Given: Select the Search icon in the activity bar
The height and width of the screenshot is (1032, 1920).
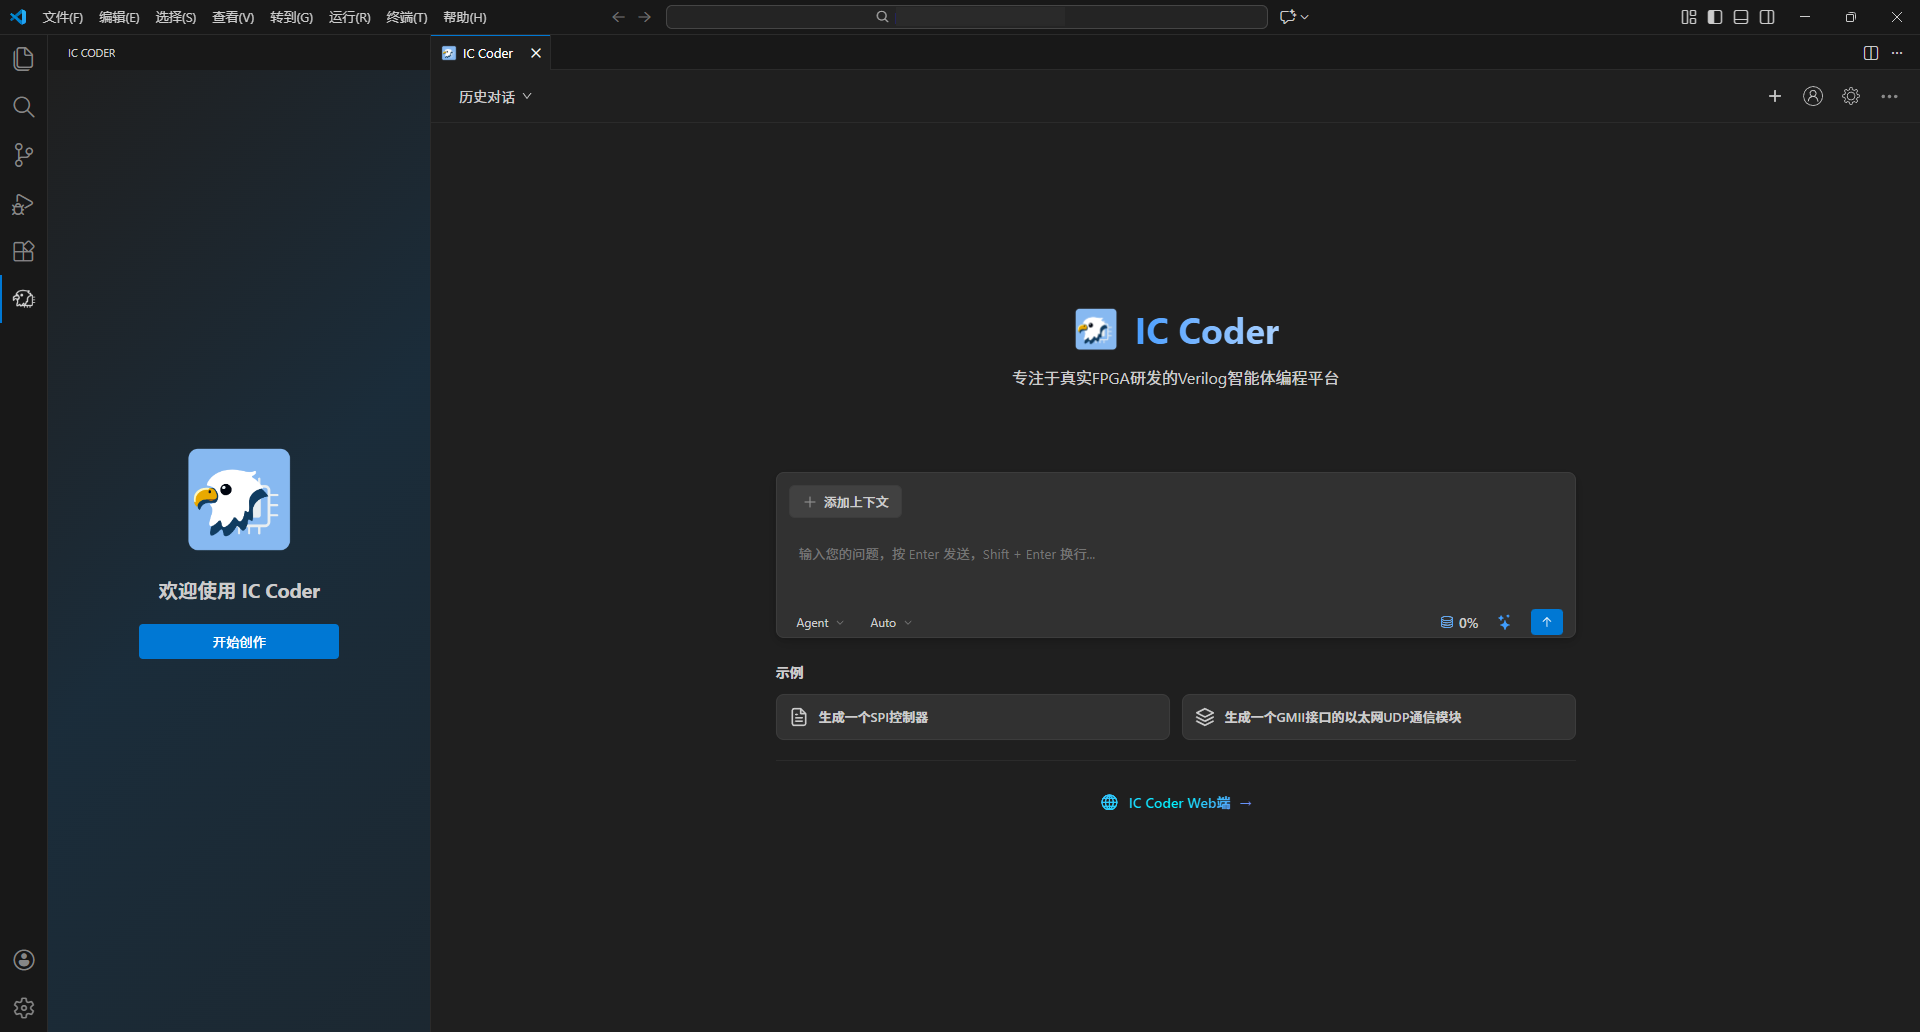Looking at the screenshot, I should pos(23,106).
